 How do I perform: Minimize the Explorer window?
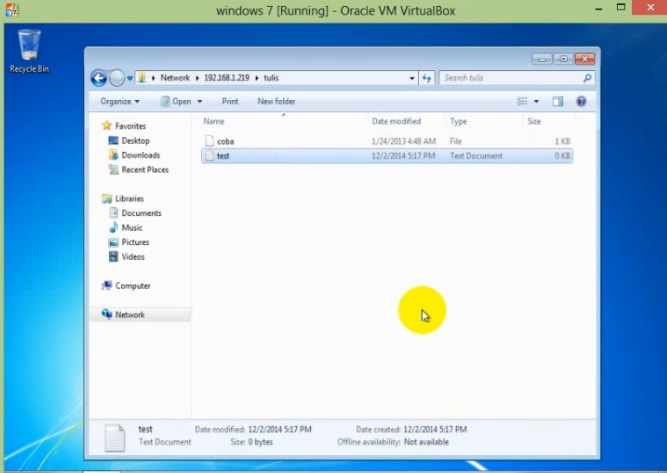tap(542, 59)
